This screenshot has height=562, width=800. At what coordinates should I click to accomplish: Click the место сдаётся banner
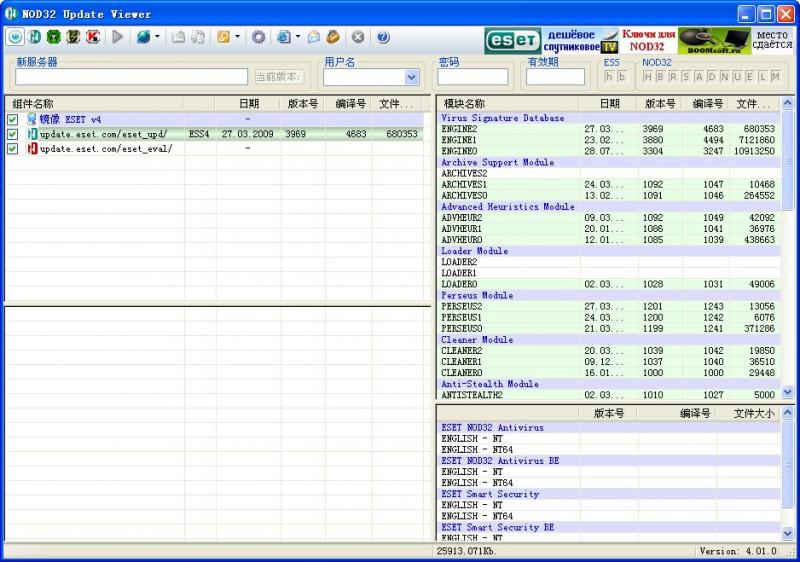772,41
